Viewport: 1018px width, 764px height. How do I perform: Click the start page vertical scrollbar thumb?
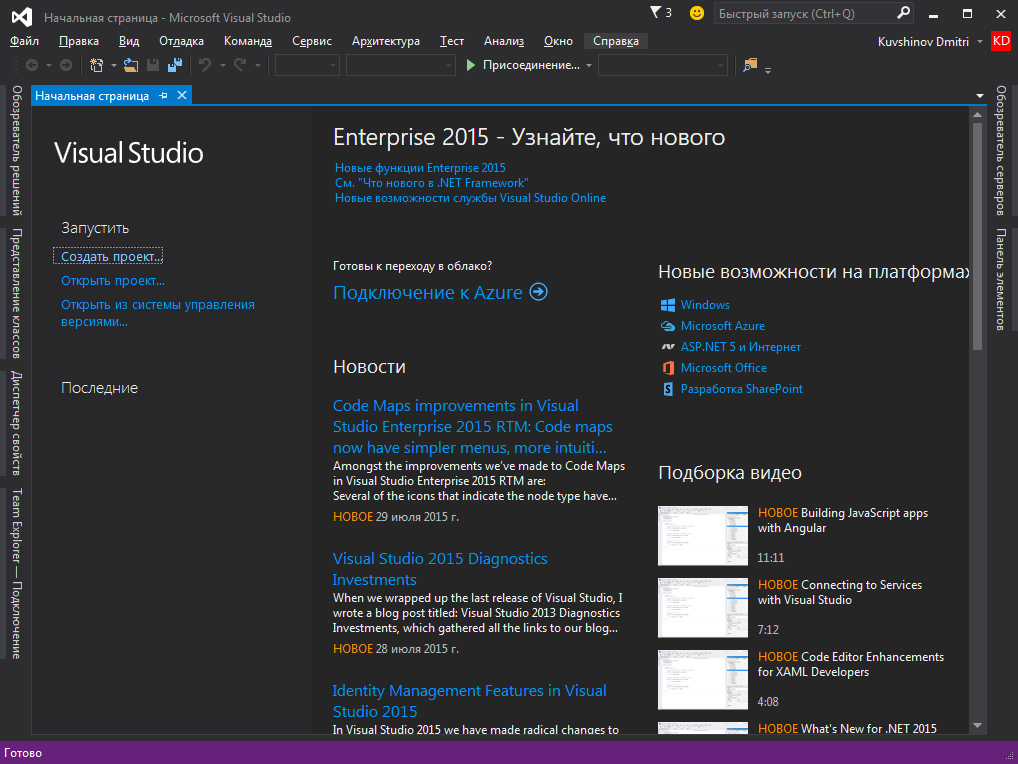tap(977, 235)
